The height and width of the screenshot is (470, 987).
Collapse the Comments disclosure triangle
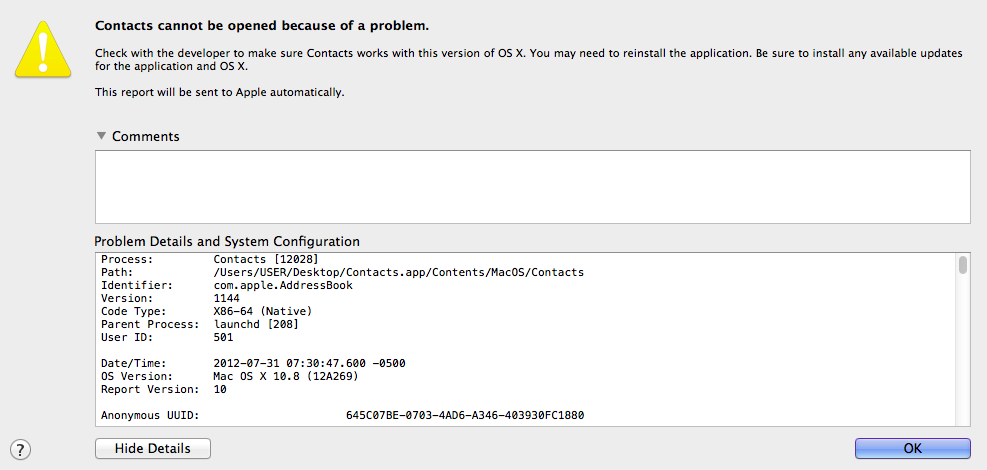(x=101, y=136)
